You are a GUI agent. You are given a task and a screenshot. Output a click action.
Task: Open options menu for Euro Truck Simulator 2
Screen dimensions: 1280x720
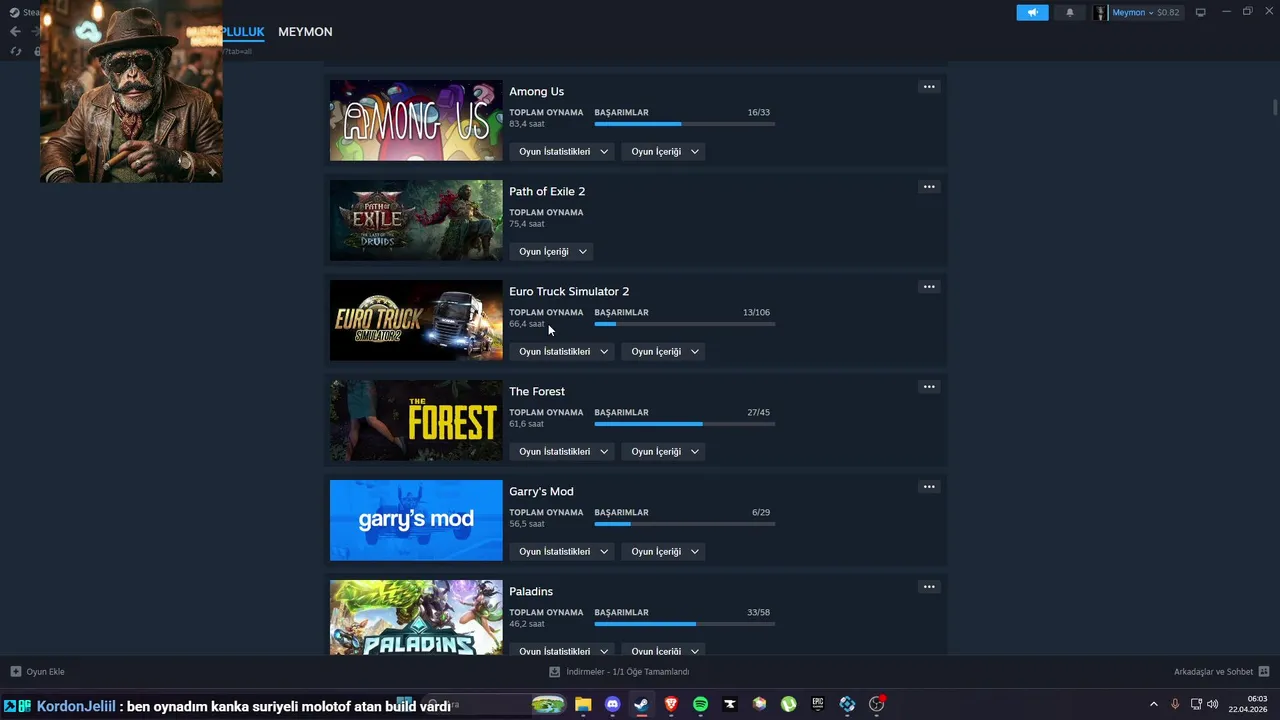[929, 287]
